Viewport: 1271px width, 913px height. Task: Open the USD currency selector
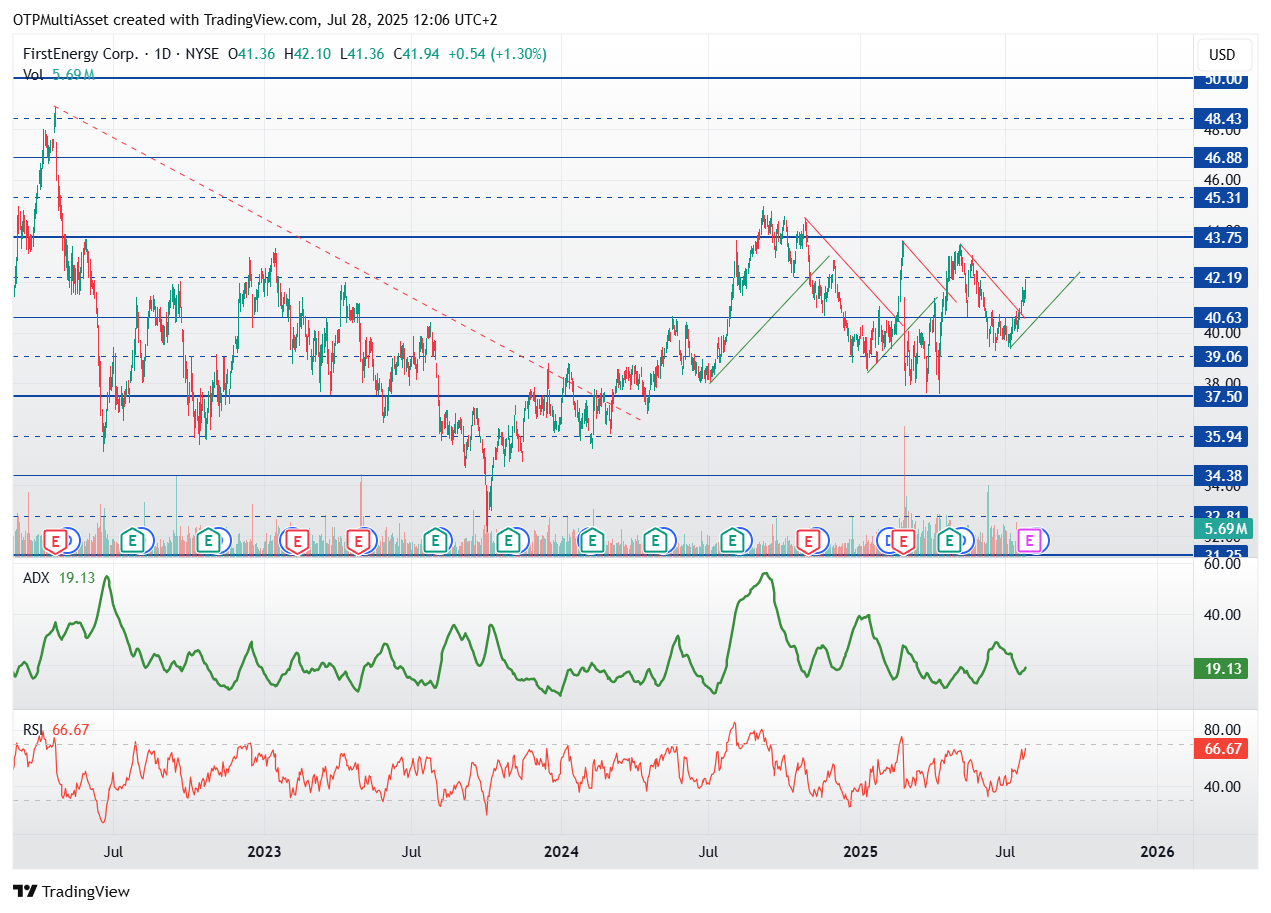[x=1222, y=54]
